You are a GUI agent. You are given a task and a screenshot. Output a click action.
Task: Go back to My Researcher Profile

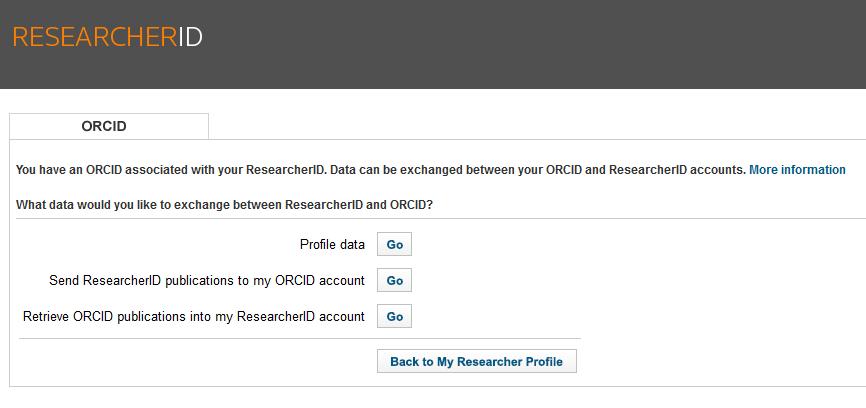477,361
